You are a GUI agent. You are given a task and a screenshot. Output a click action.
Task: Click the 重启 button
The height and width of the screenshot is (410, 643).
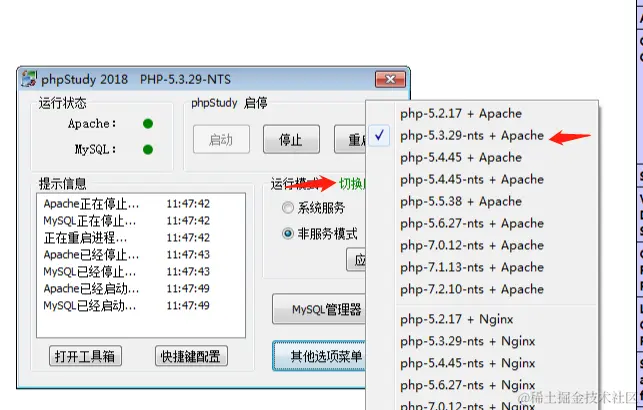click(x=350, y=140)
